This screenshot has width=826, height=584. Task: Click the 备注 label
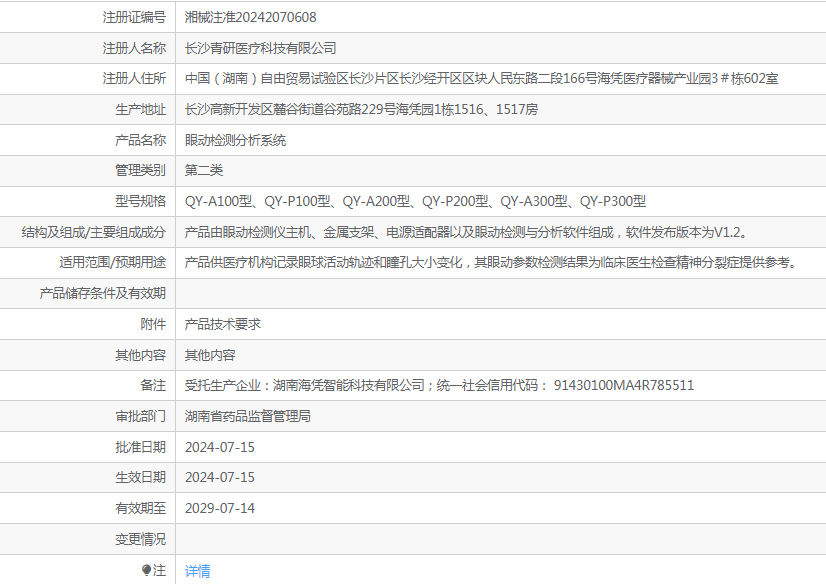click(153, 385)
